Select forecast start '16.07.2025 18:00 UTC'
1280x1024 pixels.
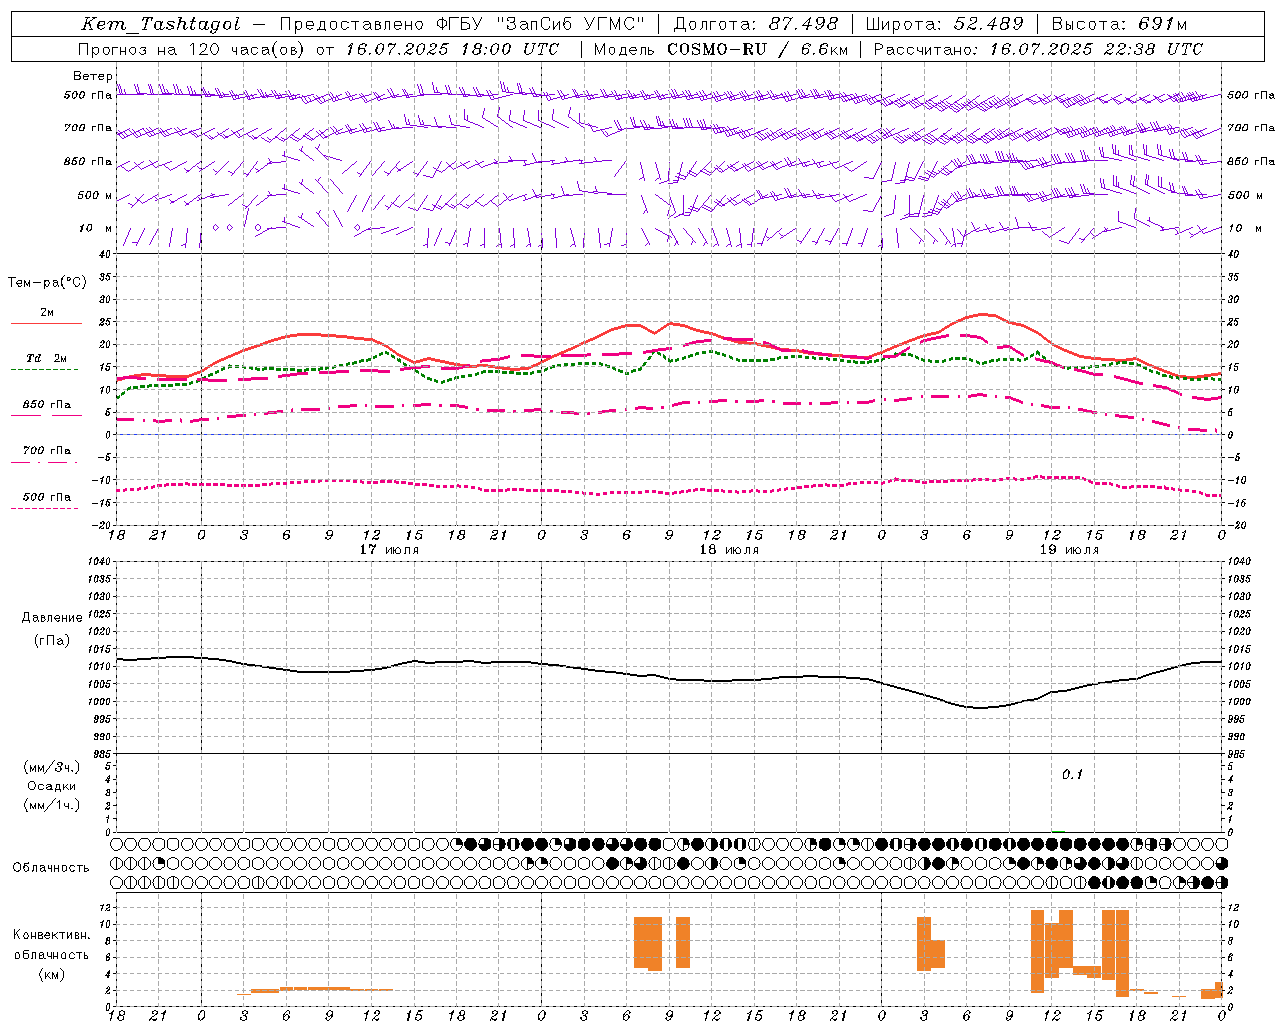453,49
